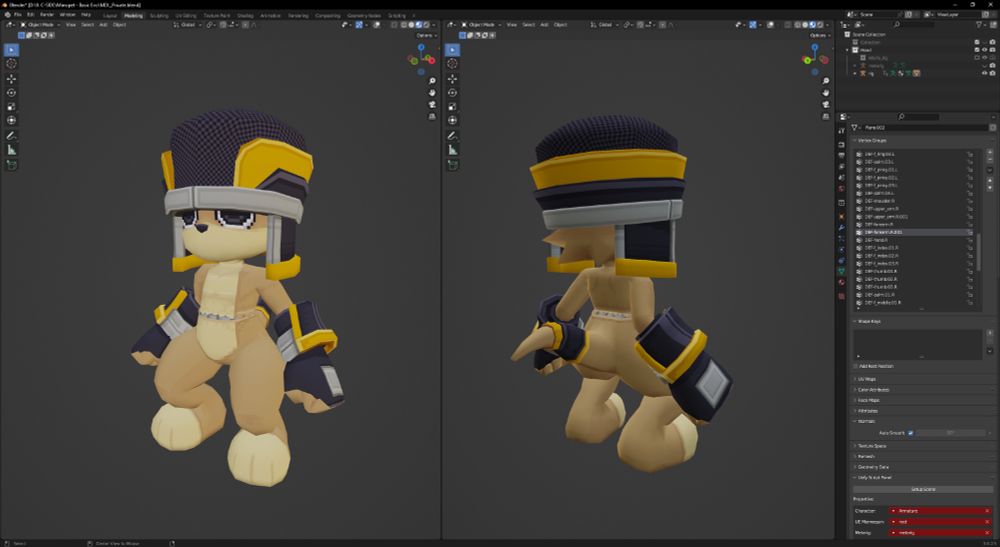Click the pan hand icon in left viewport
1000x547 pixels.
432,92
